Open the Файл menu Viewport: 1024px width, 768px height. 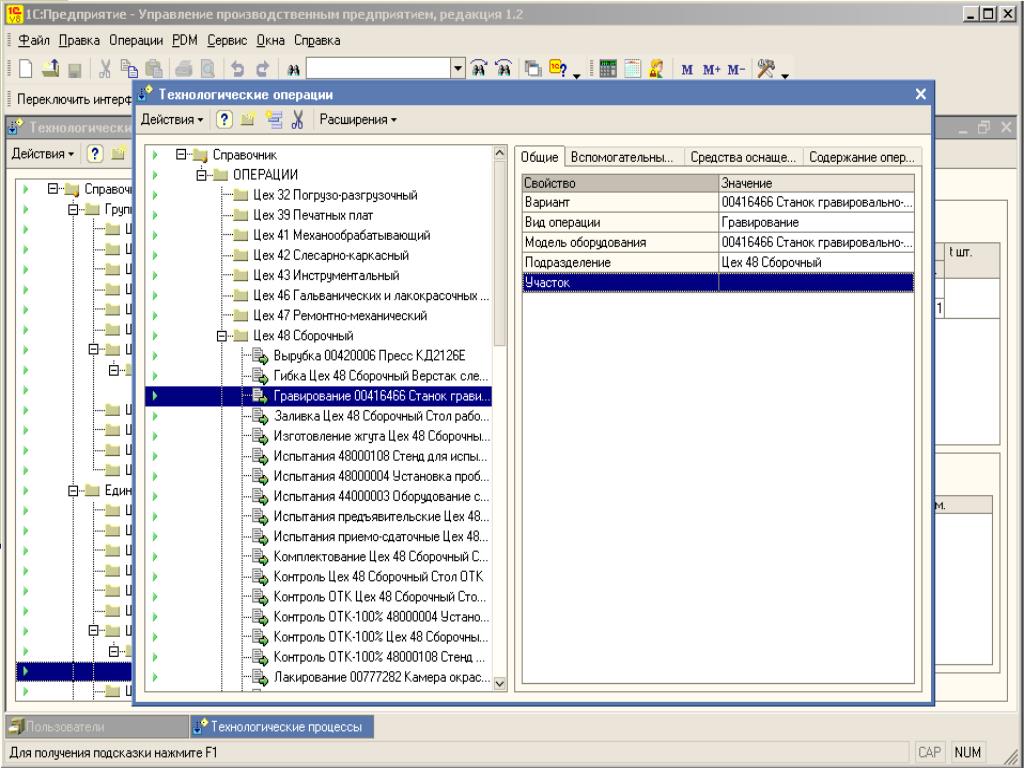point(33,40)
